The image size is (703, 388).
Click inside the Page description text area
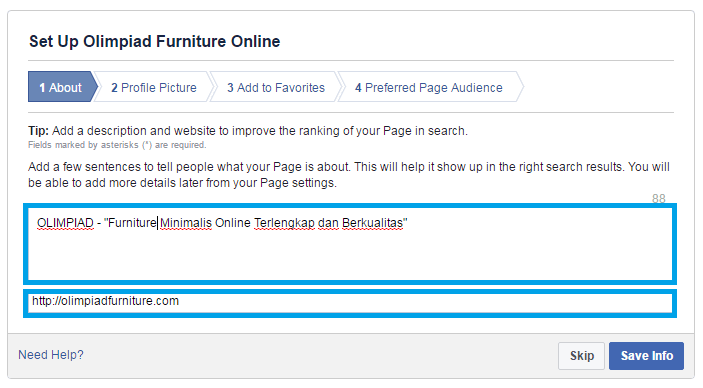(x=350, y=244)
